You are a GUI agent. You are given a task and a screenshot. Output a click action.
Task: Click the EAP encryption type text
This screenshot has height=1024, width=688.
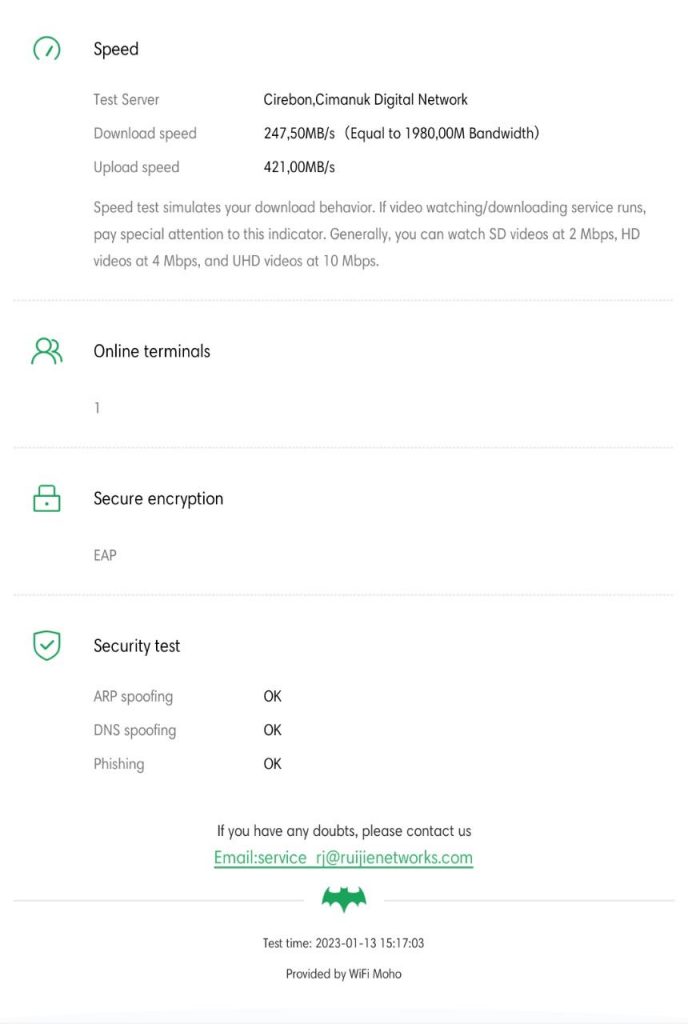click(105, 554)
